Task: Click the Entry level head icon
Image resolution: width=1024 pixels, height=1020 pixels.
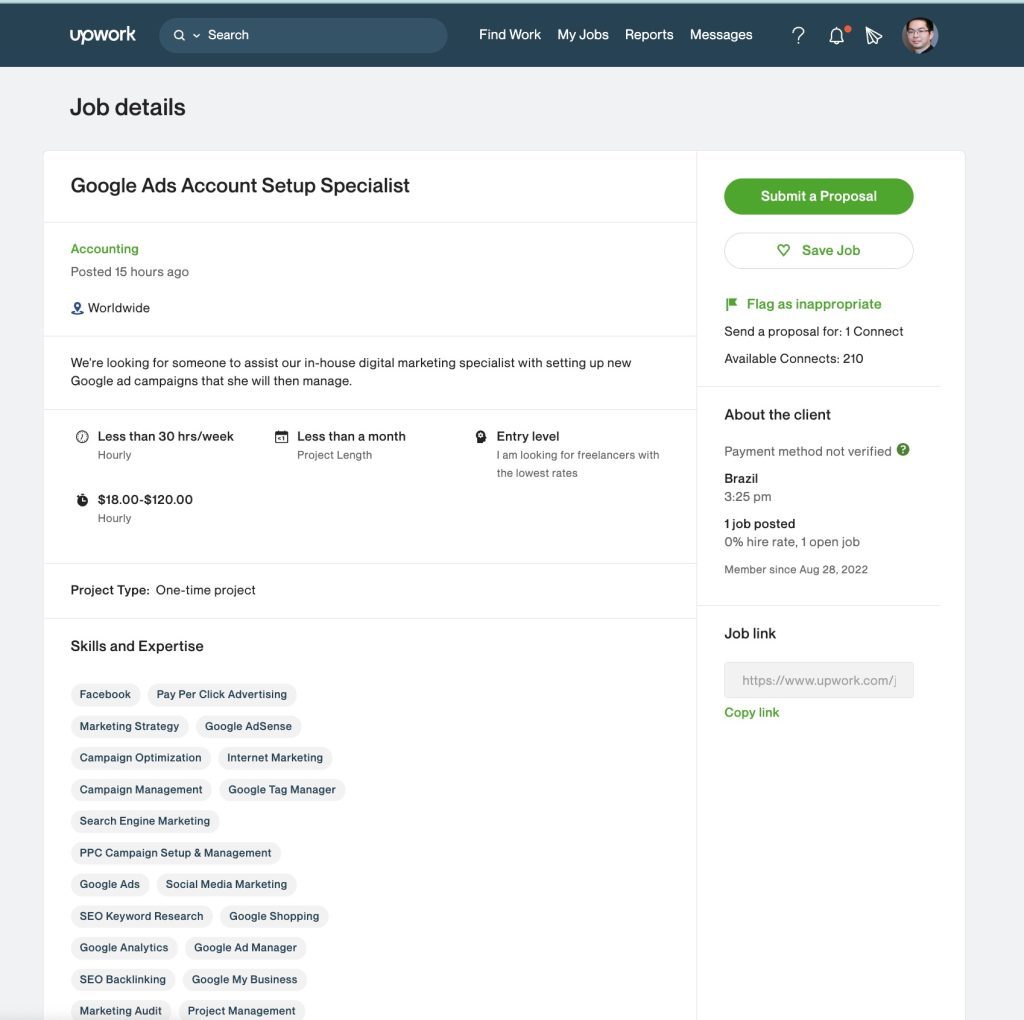Action: [481, 437]
